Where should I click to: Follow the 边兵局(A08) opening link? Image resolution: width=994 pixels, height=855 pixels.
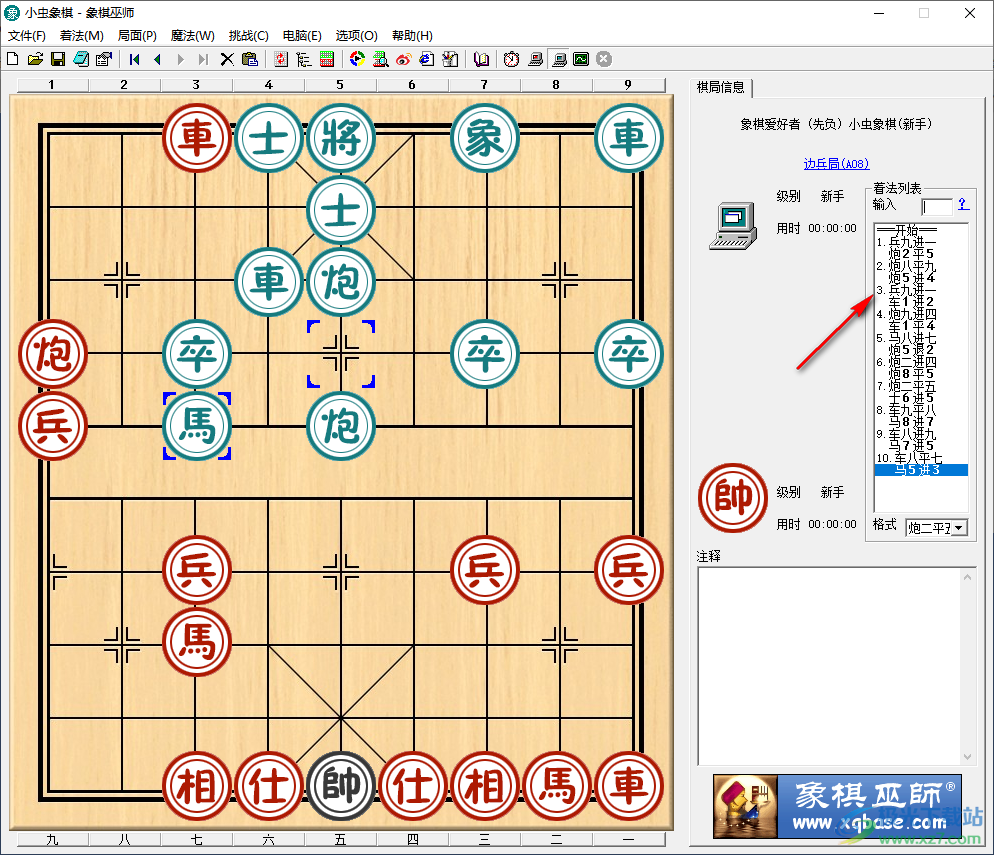click(836, 164)
